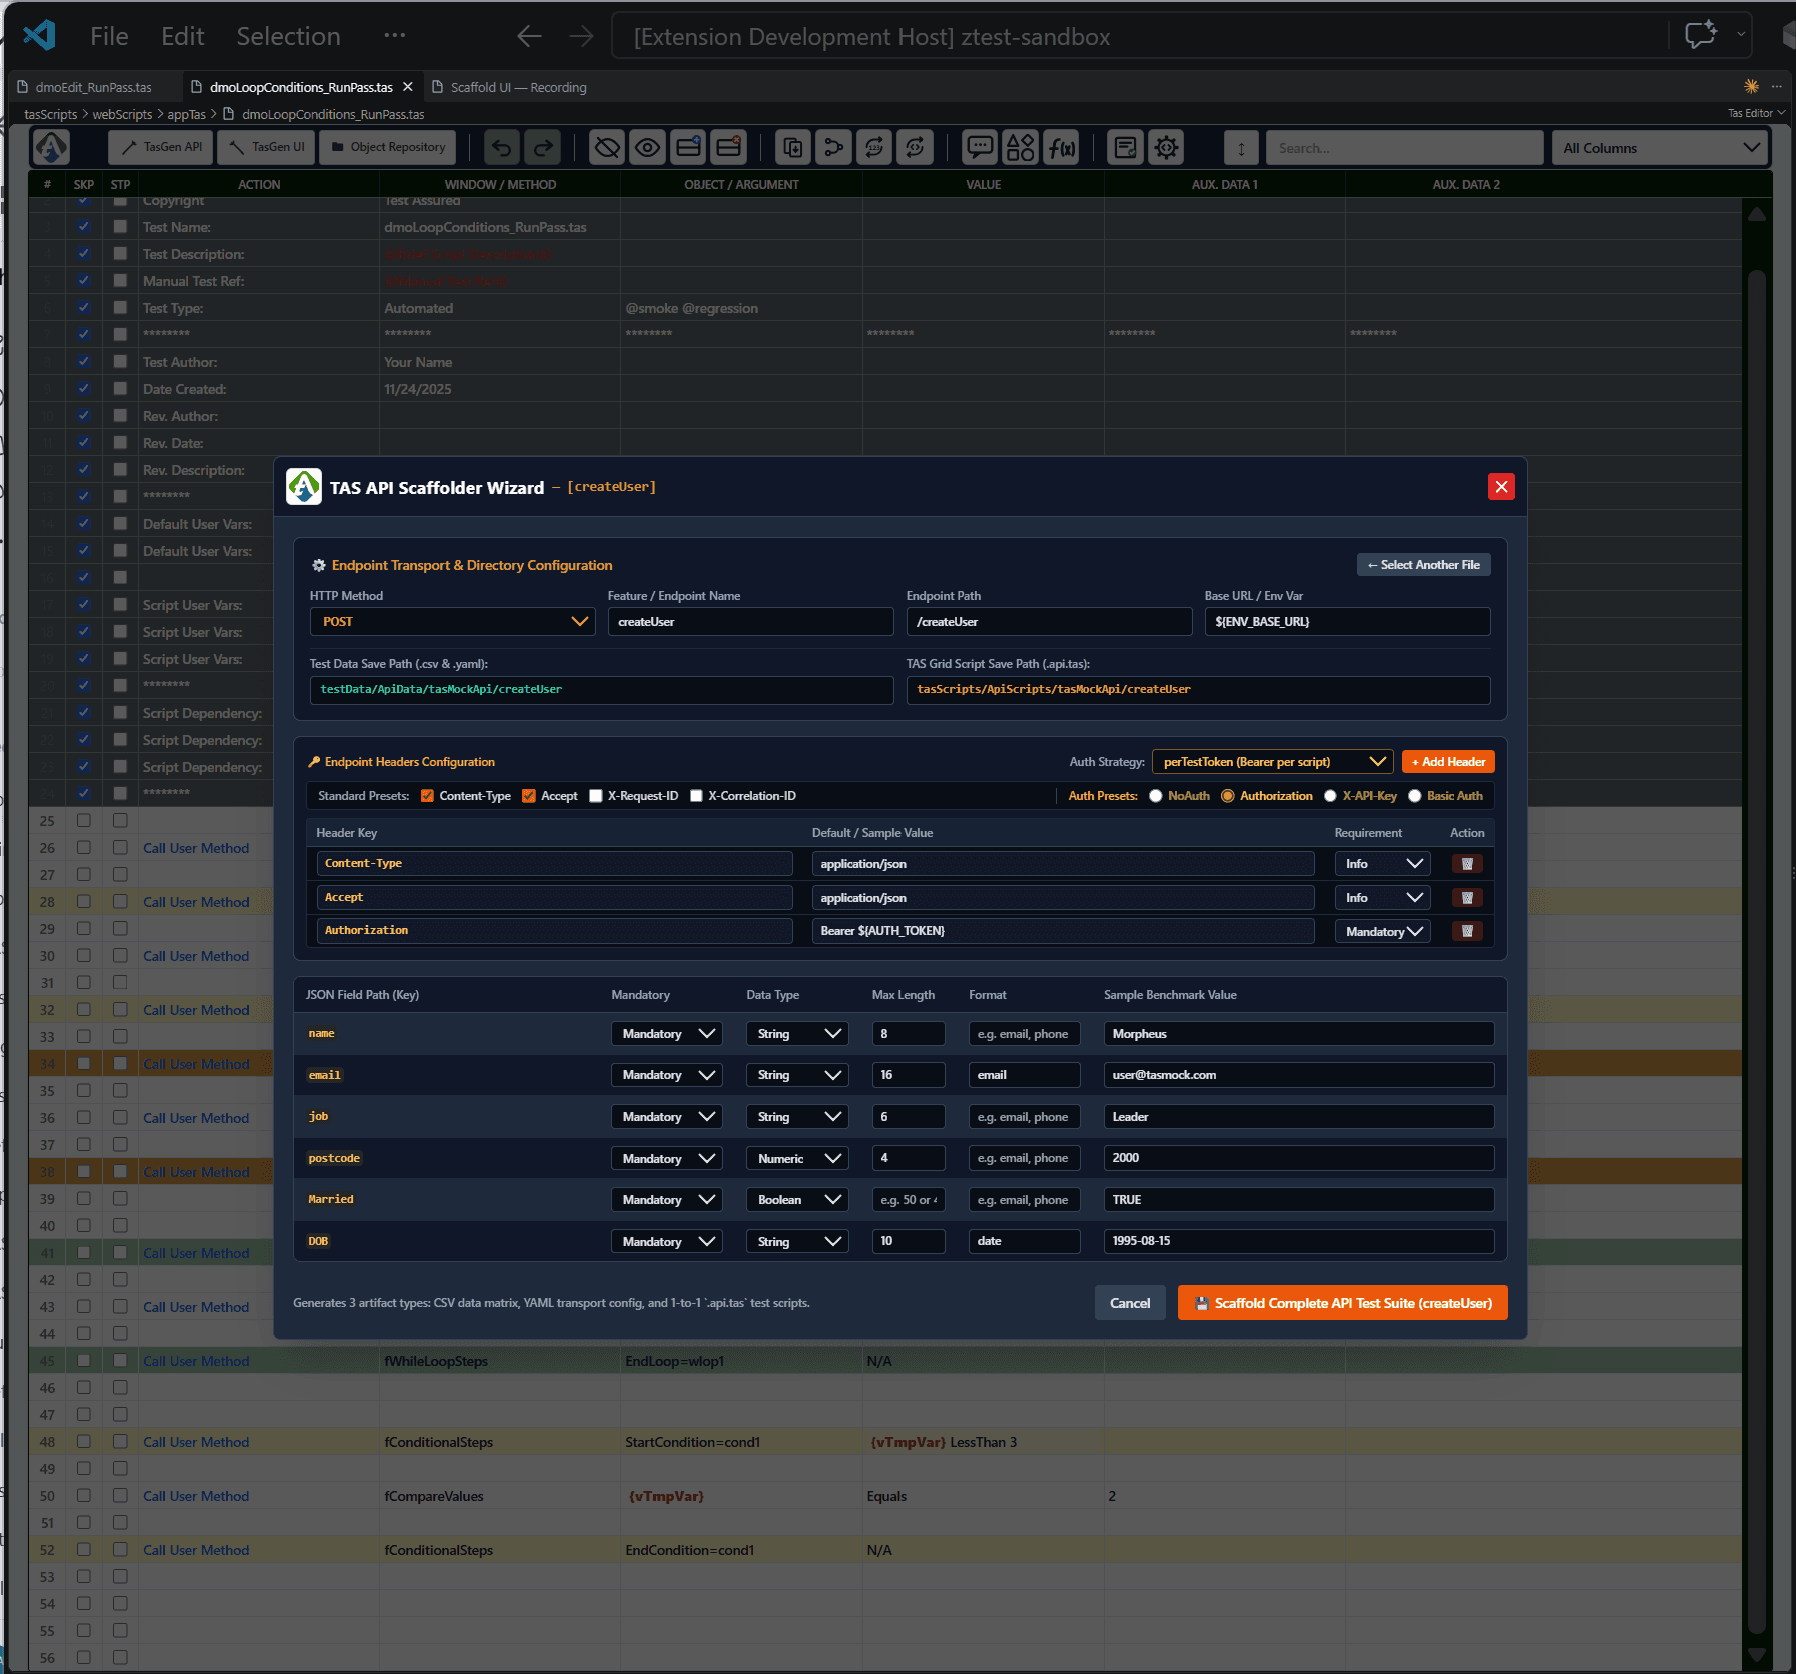This screenshot has width=1796, height=1674.
Task: Click Scaffold Complete API Test Suite button
Action: point(1343,1303)
